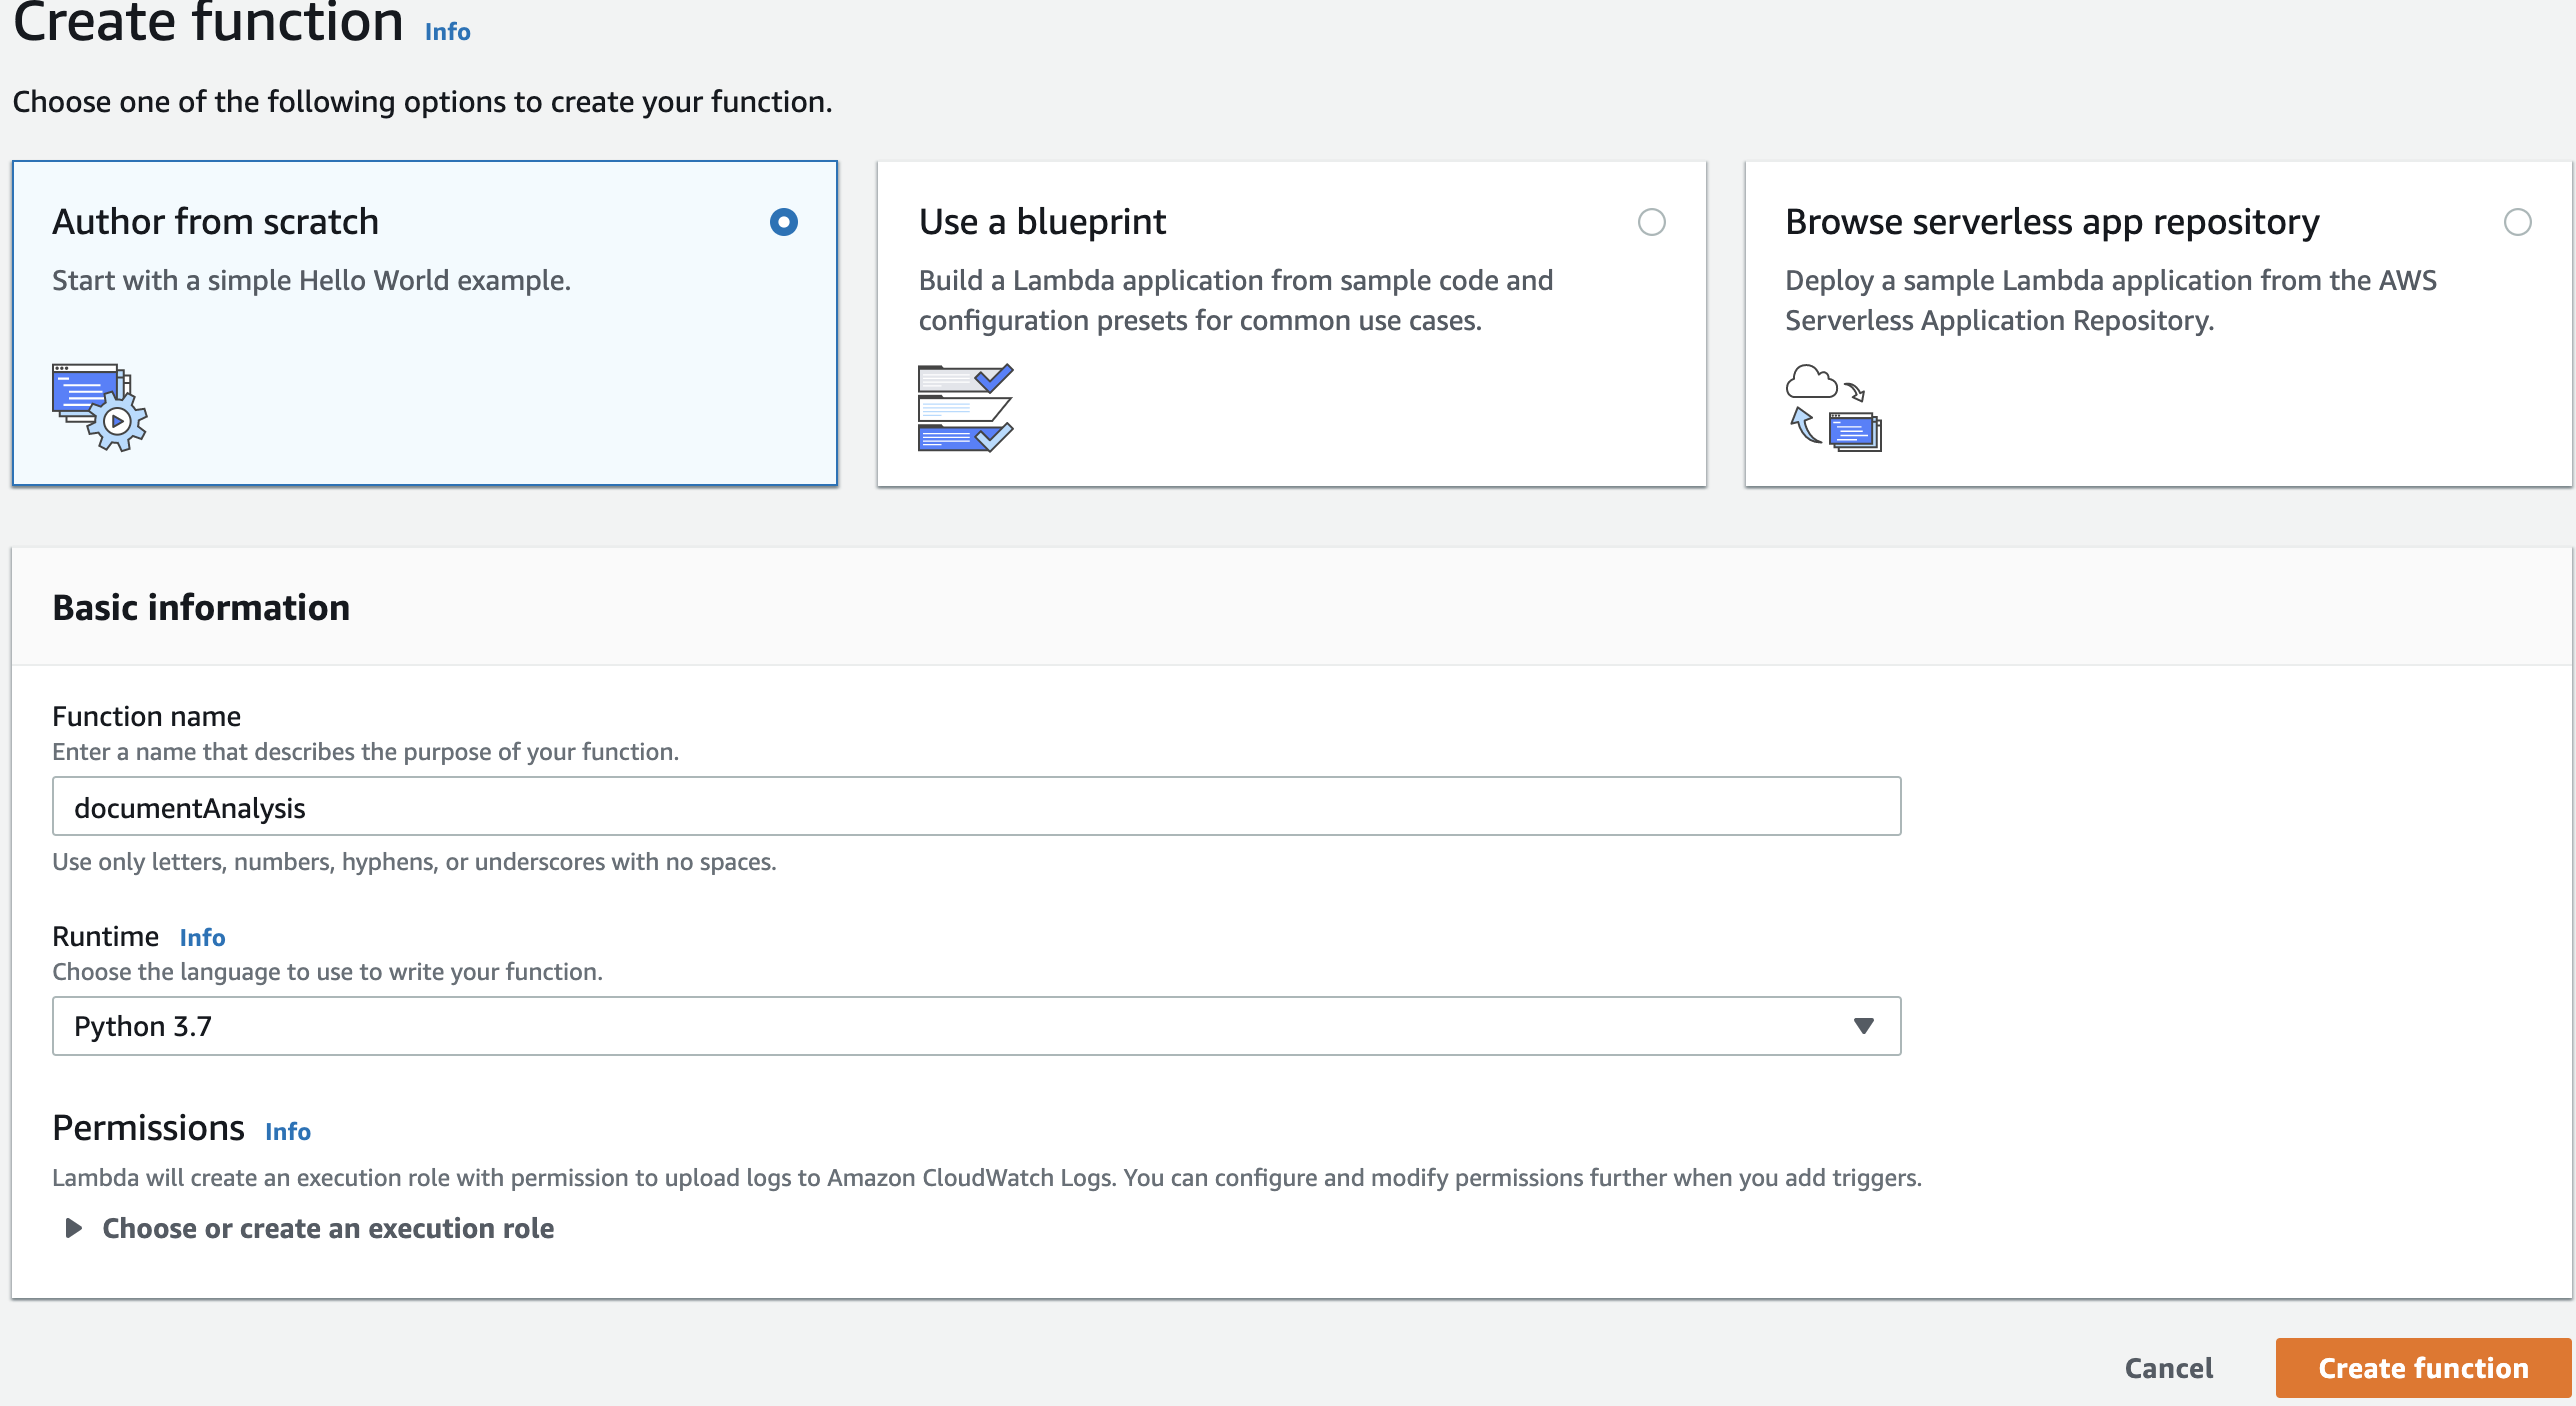Click the blueprint checklist icon

tap(966, 407)
